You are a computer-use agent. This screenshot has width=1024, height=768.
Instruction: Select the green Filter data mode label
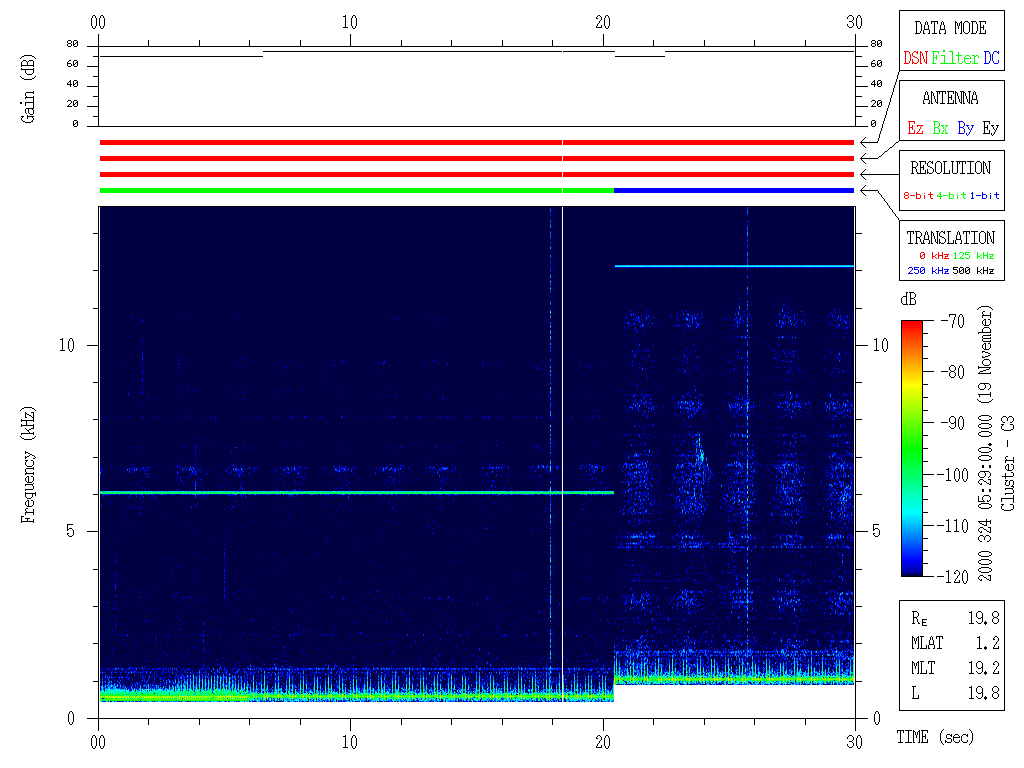(955, 59)
